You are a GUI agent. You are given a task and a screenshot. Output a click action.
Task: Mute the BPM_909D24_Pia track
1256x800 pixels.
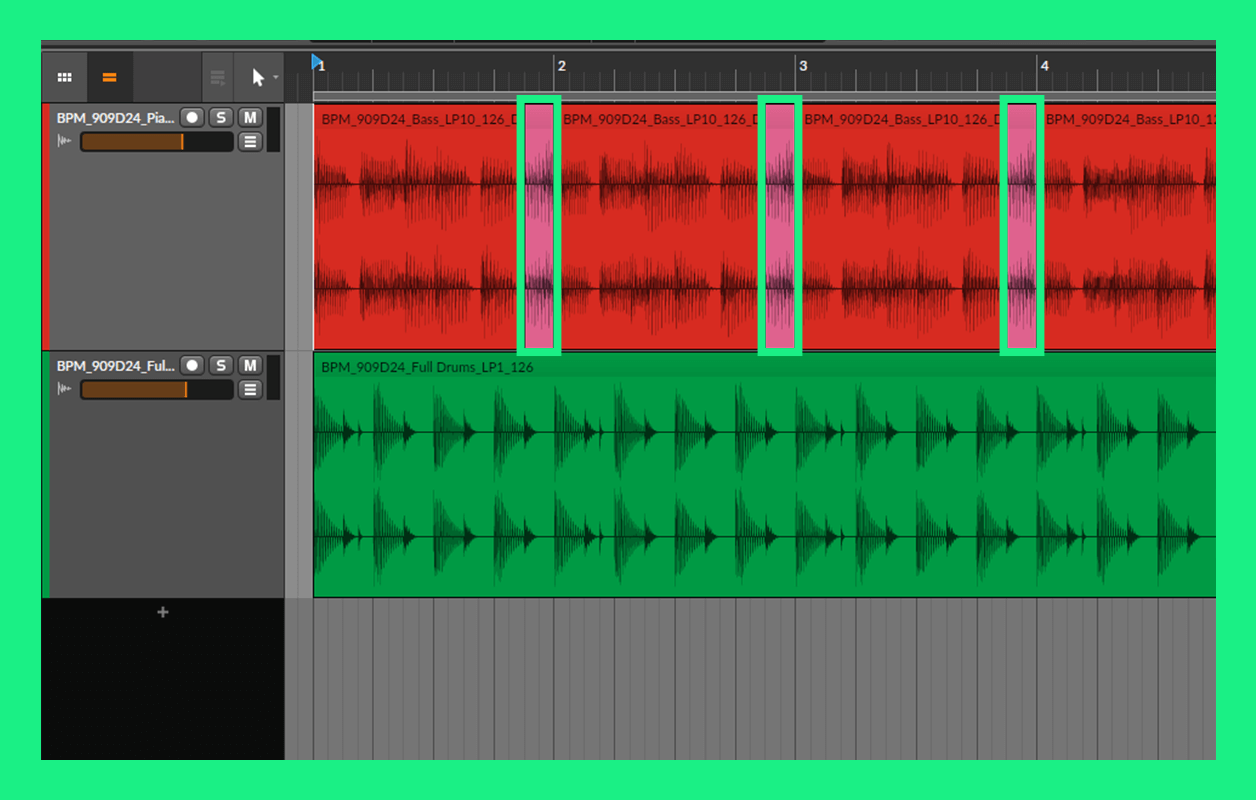pos(250,118)
